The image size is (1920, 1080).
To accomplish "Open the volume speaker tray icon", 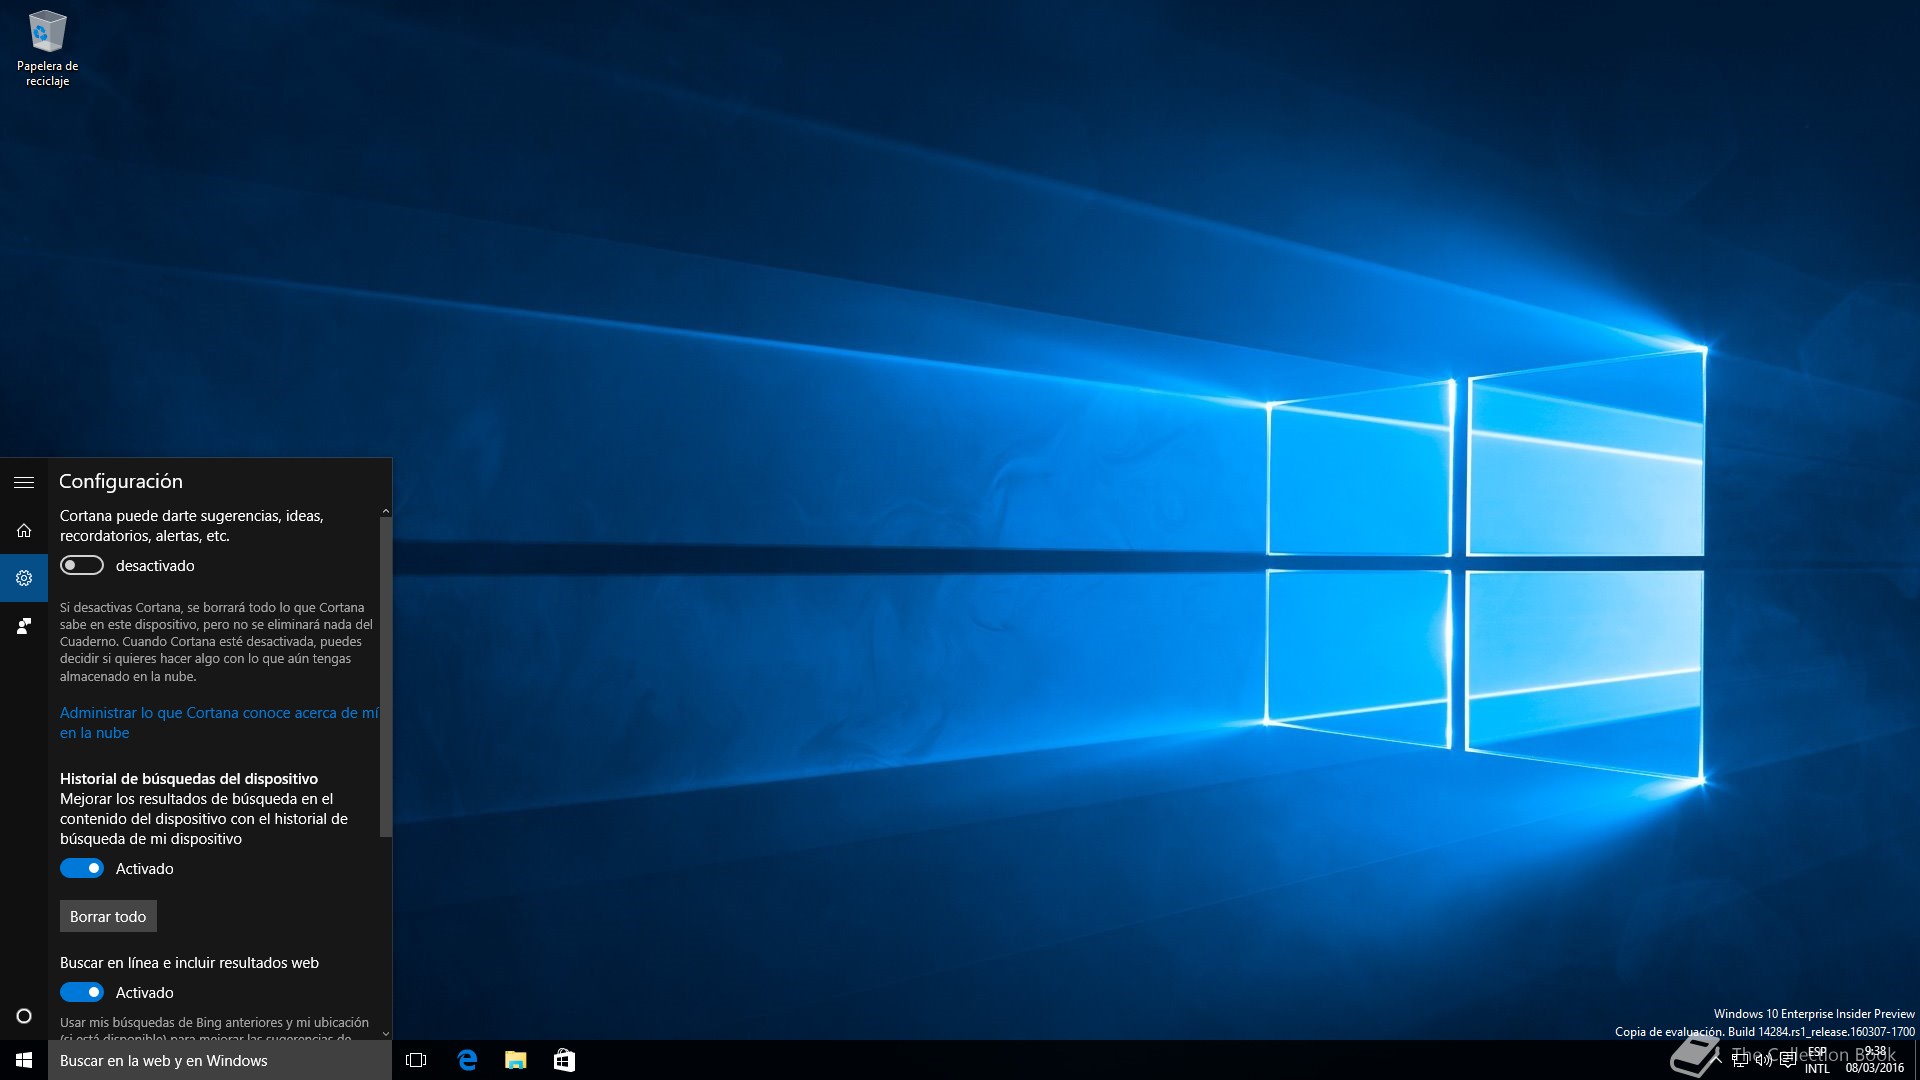I will pyautogui.click(x=1764, y=1060).
